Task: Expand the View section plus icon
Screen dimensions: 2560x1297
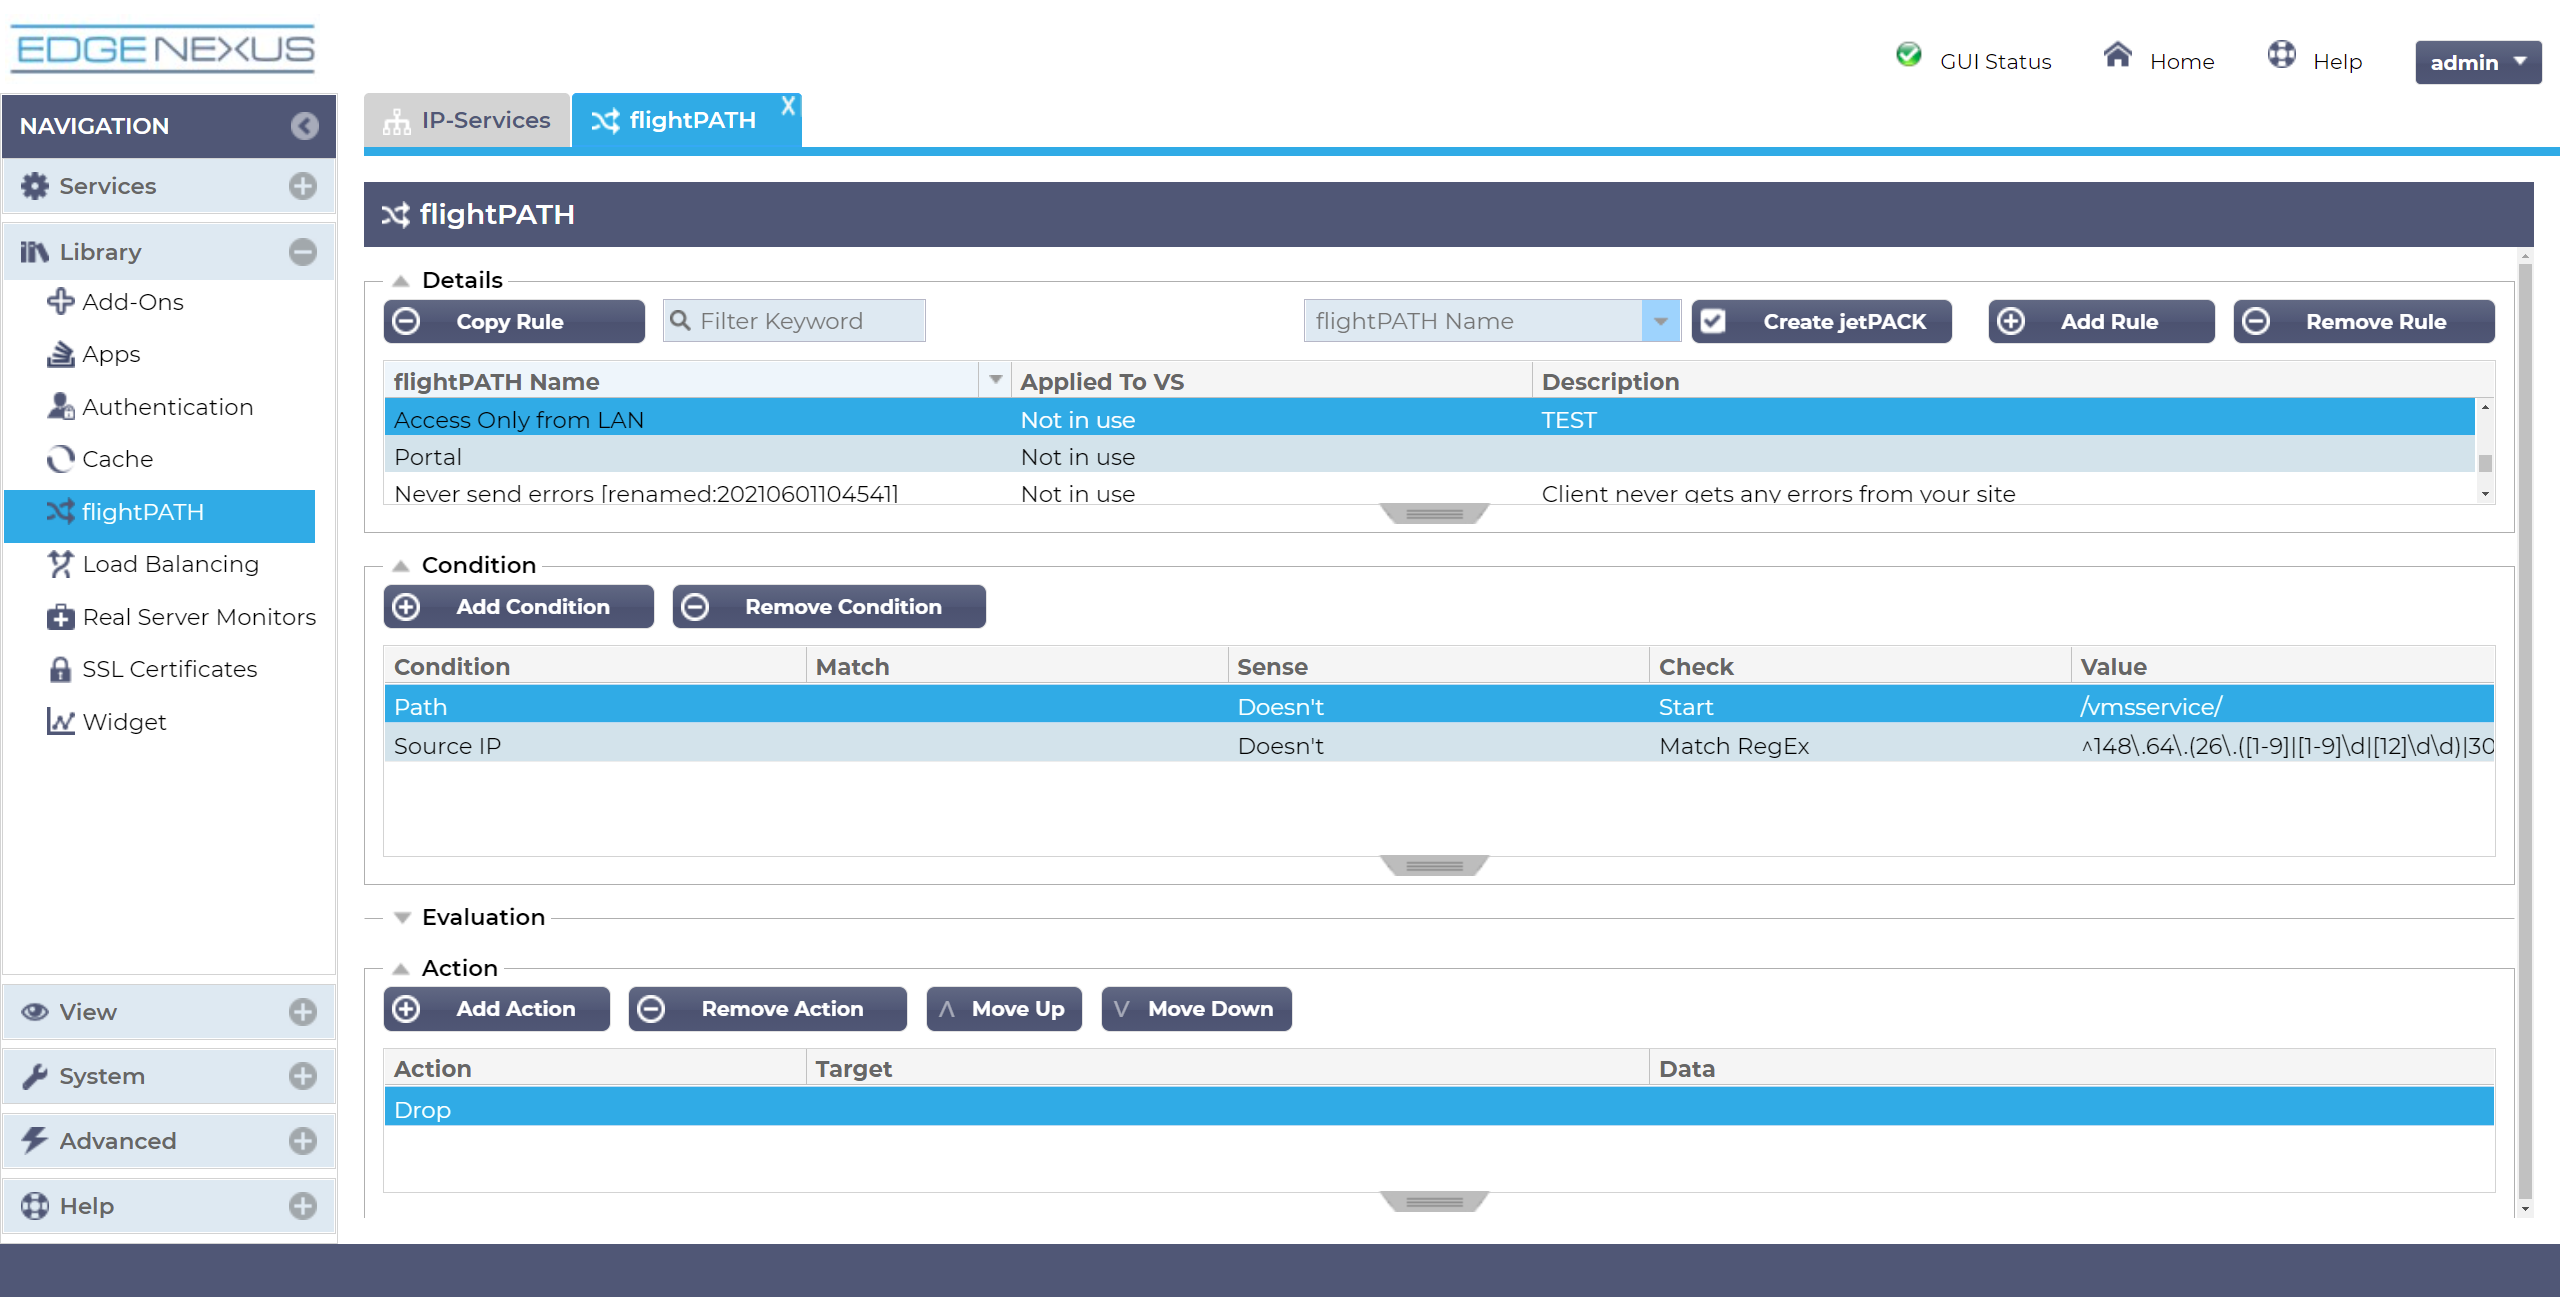Action: (x=303, y=1012)
